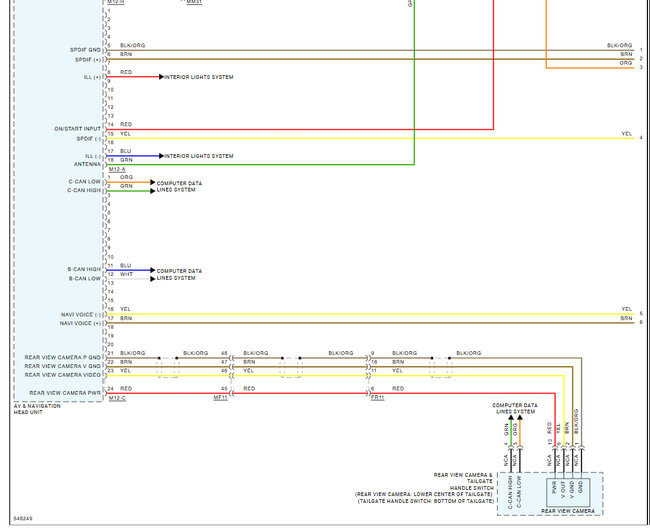Image resolution: width=650 pixels, height=529 pixels.
Task: Select the B-CAN HIGH label
Action: pyautogui.click(x=84, y=269)
